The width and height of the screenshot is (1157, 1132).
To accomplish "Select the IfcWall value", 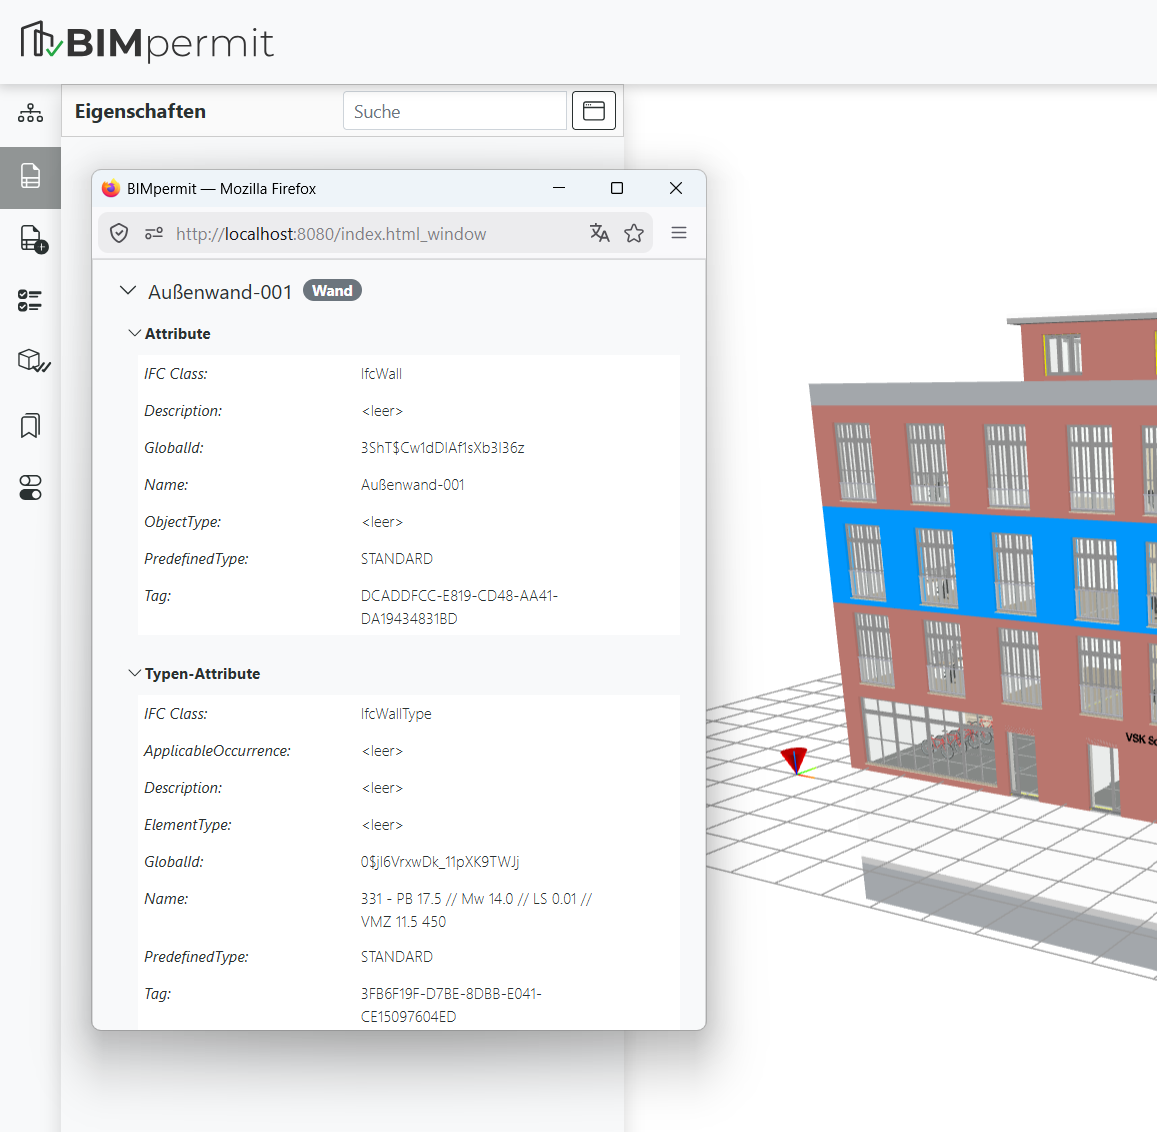I will [x=381, y=374].
